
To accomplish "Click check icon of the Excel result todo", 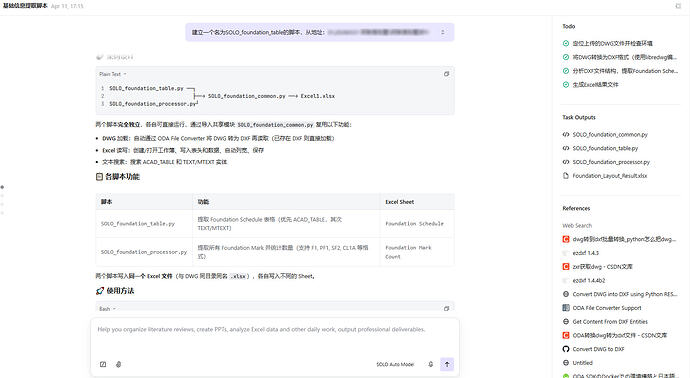I will [x=566, y=84].
